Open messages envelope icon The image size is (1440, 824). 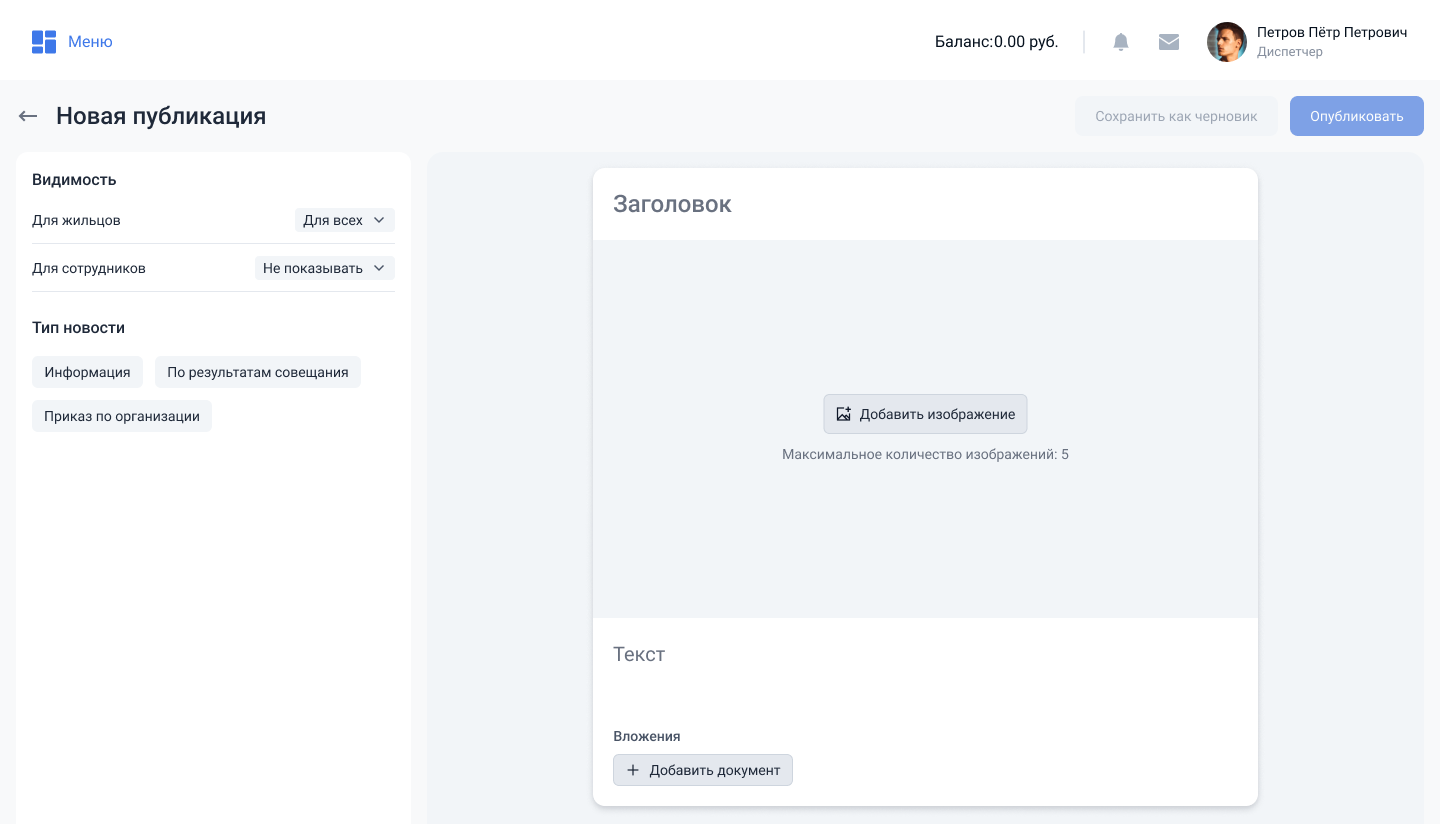[1169, 42]
